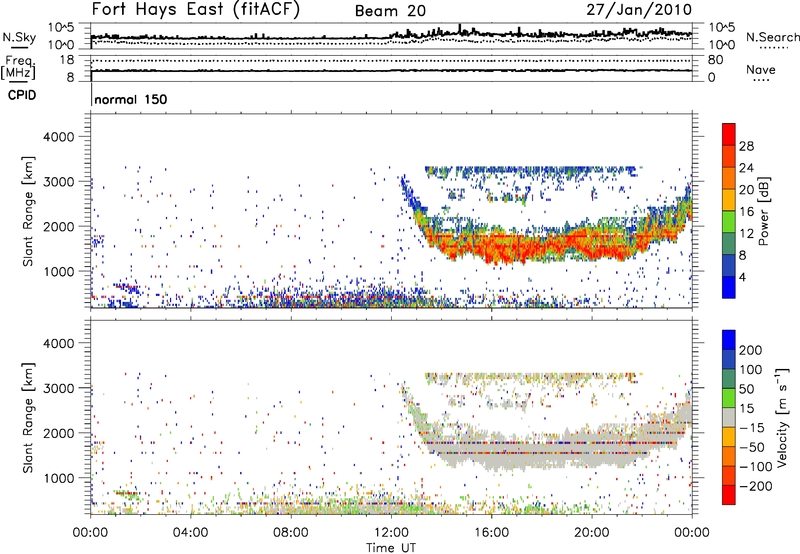Image resolution: width=800 pixels, height=554 pixels.
Task: Click the 'Slant Range [km]' label of the power panel
Action: click(x=28, y=211)
